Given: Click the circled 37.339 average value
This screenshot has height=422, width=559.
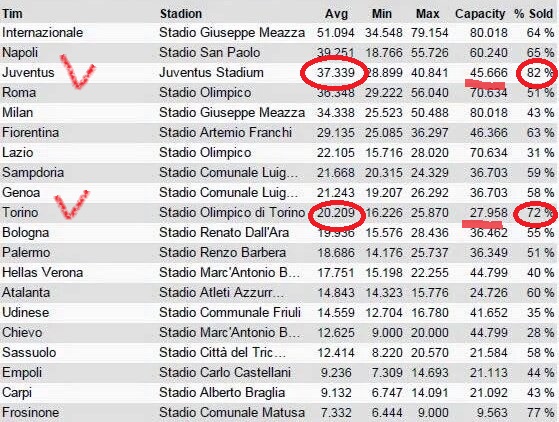Looking at the screenshot, I should click(x=336, y=73).
